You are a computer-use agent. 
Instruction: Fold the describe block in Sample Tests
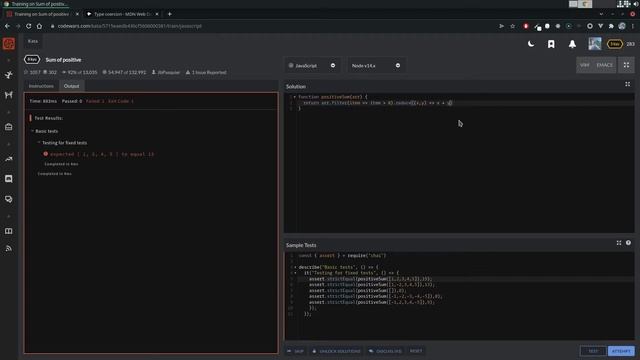tap(296, 267)
